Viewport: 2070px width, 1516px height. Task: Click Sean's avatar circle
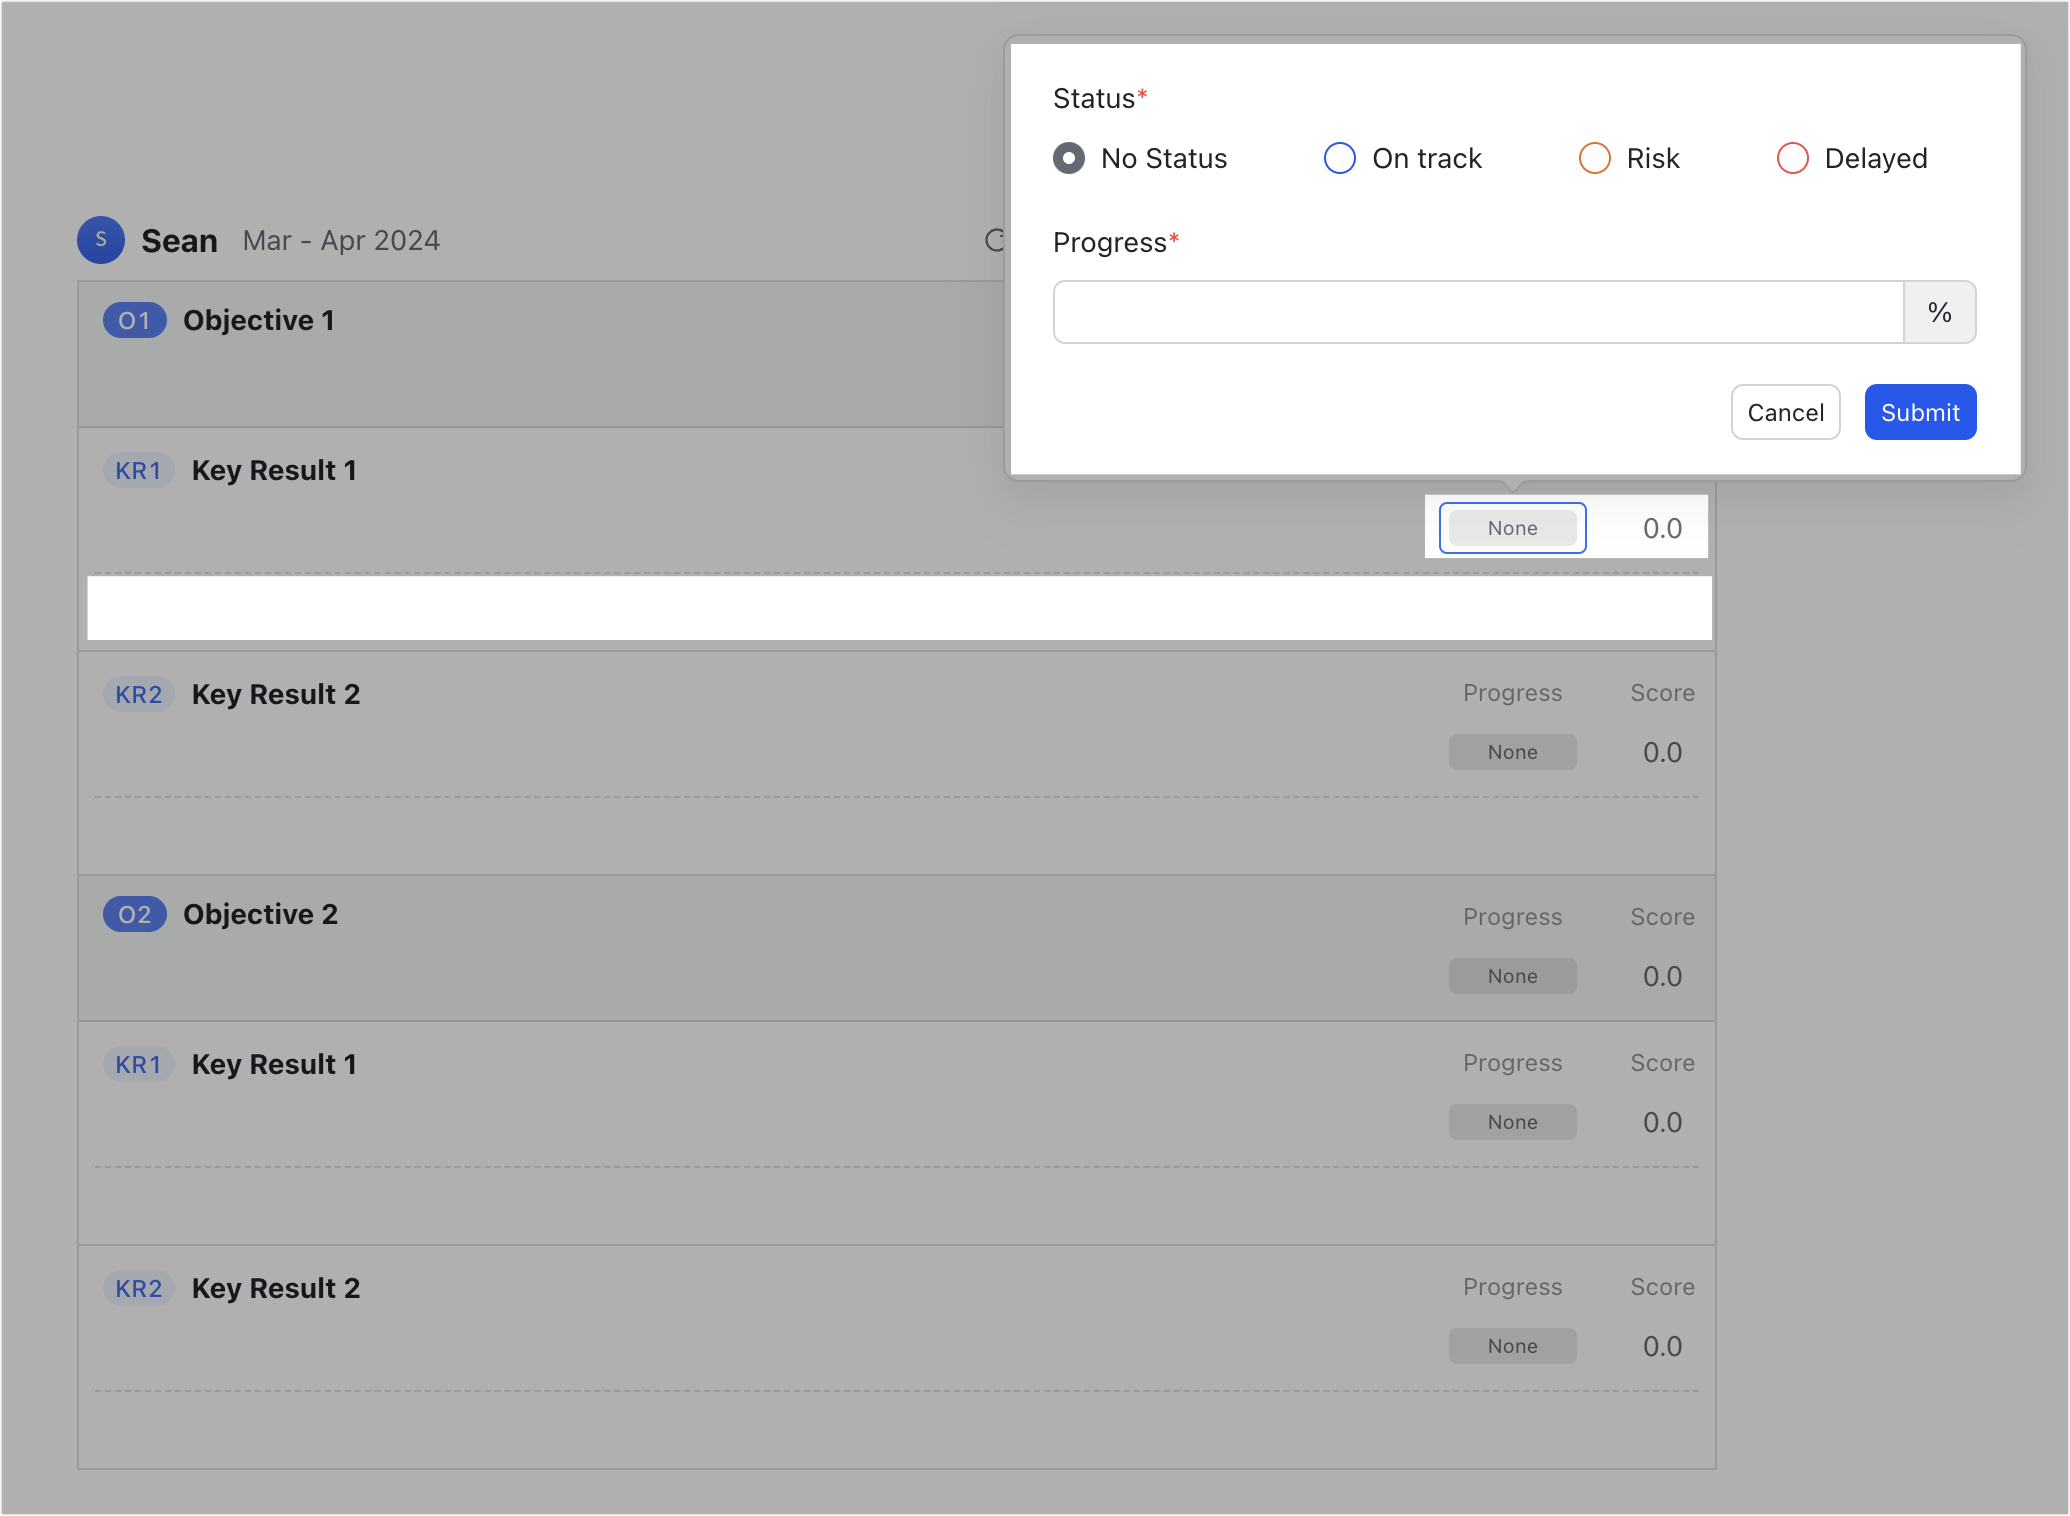pyautogui.click(x=100, y=240)
